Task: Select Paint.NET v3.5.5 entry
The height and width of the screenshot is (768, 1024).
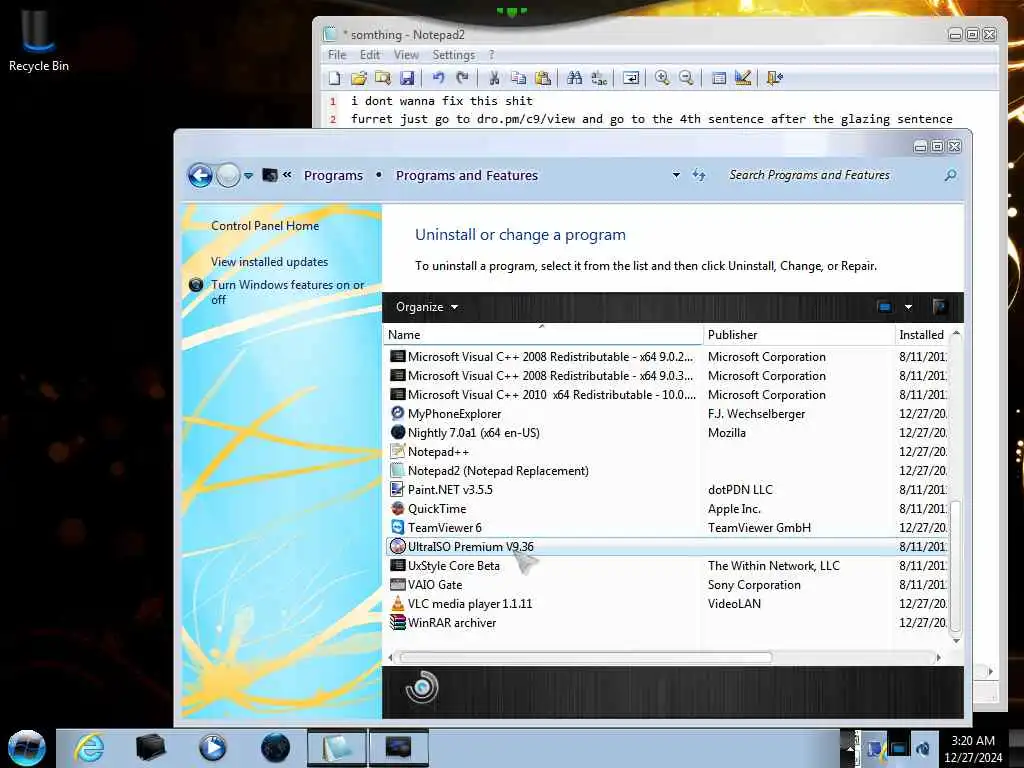Action: 668,490
